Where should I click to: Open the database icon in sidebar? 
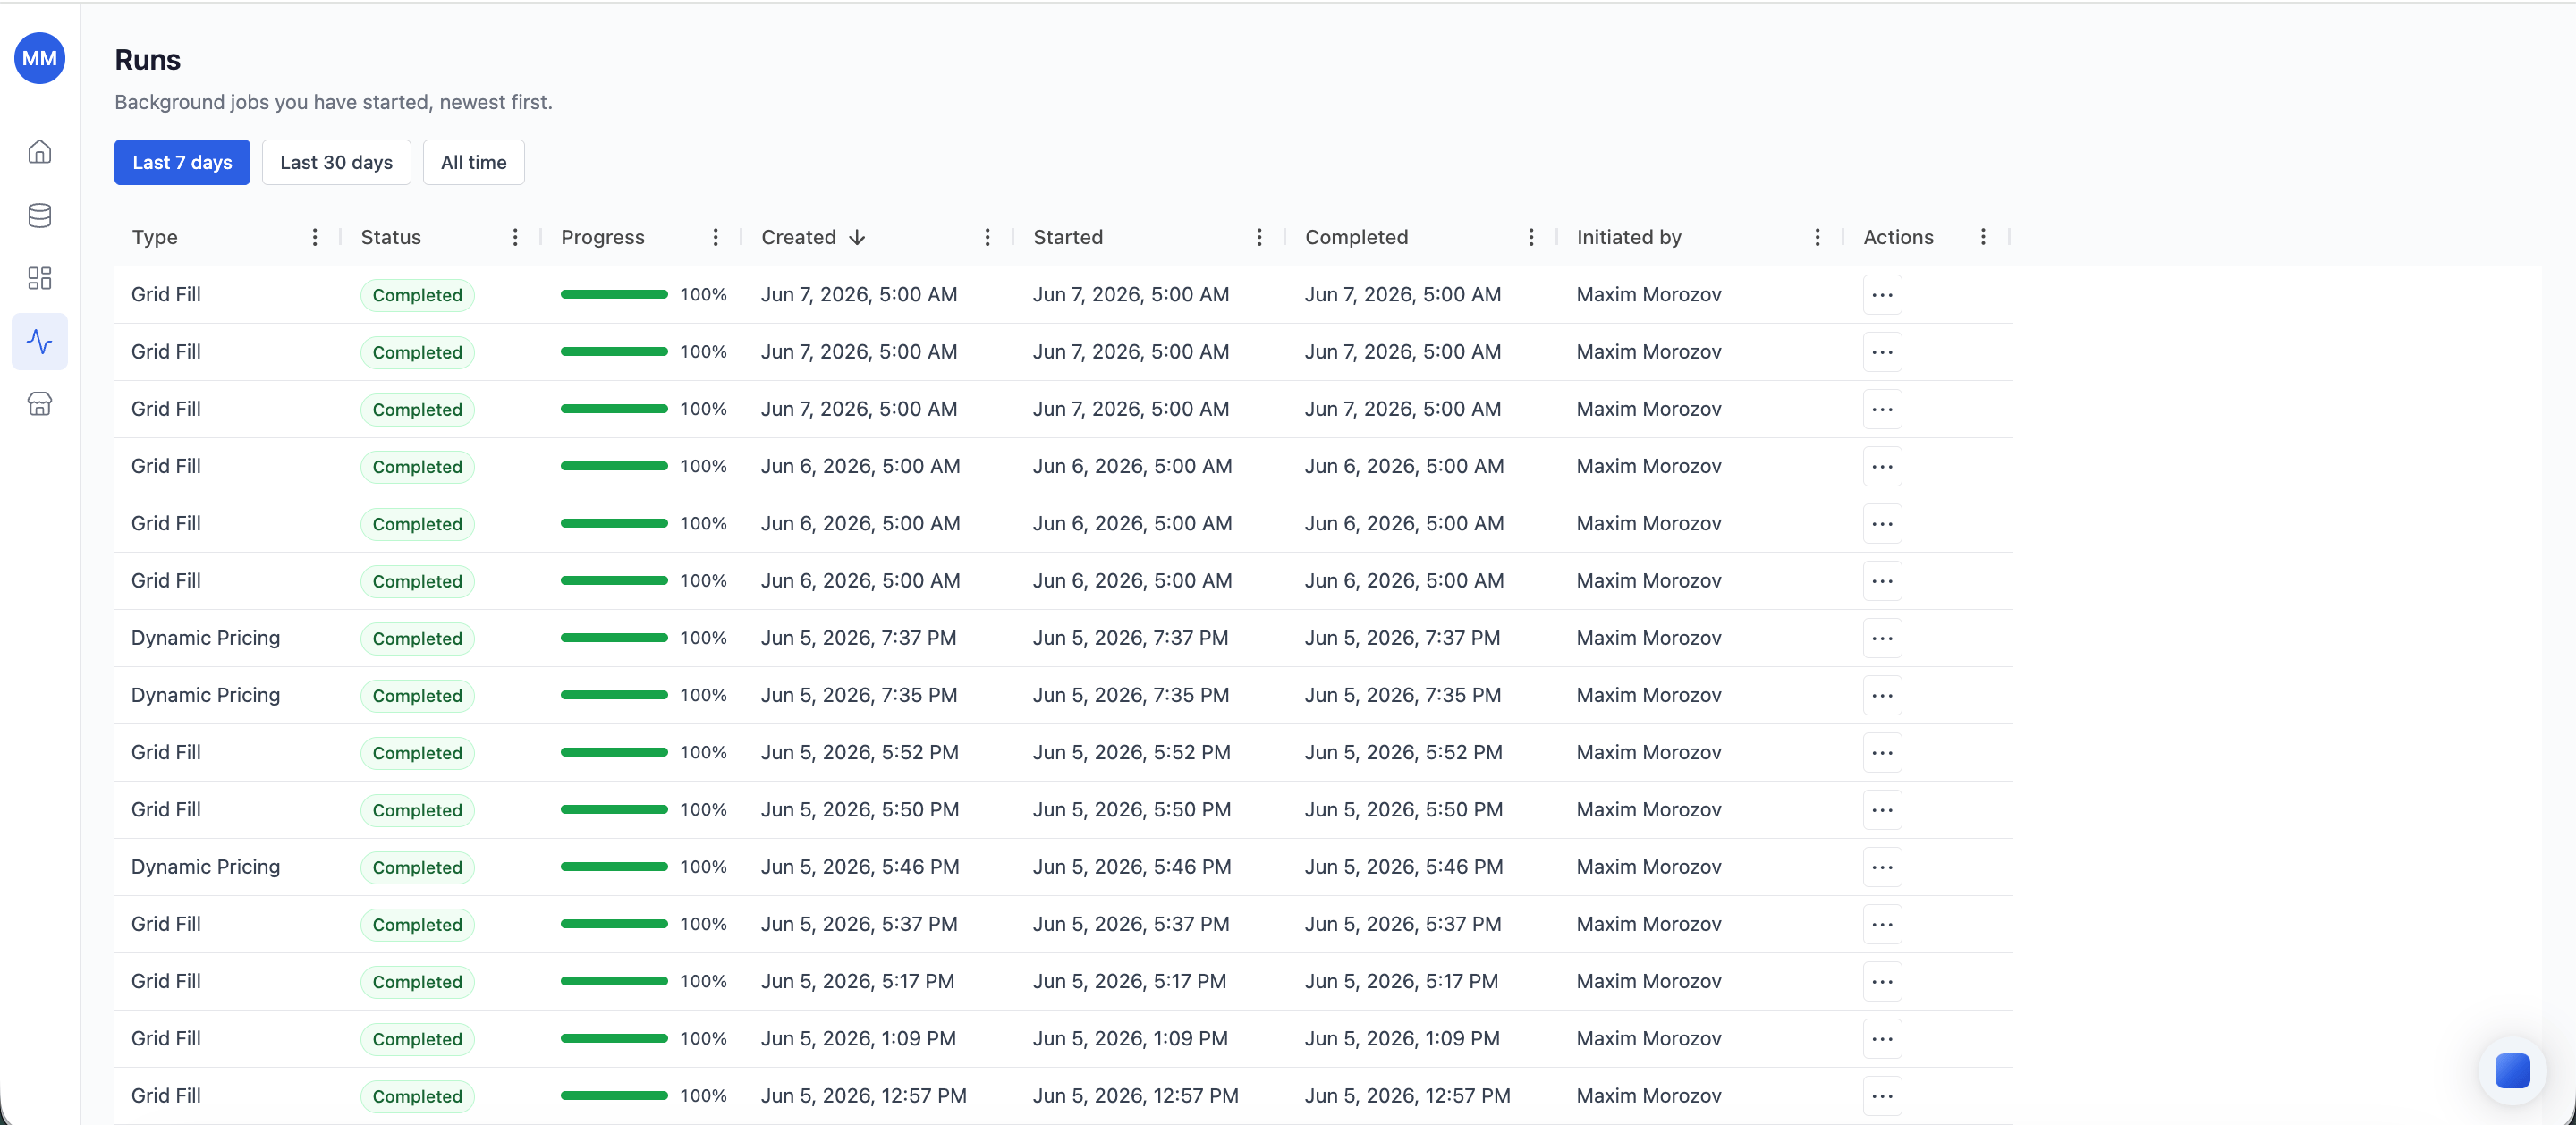[40, 215]
